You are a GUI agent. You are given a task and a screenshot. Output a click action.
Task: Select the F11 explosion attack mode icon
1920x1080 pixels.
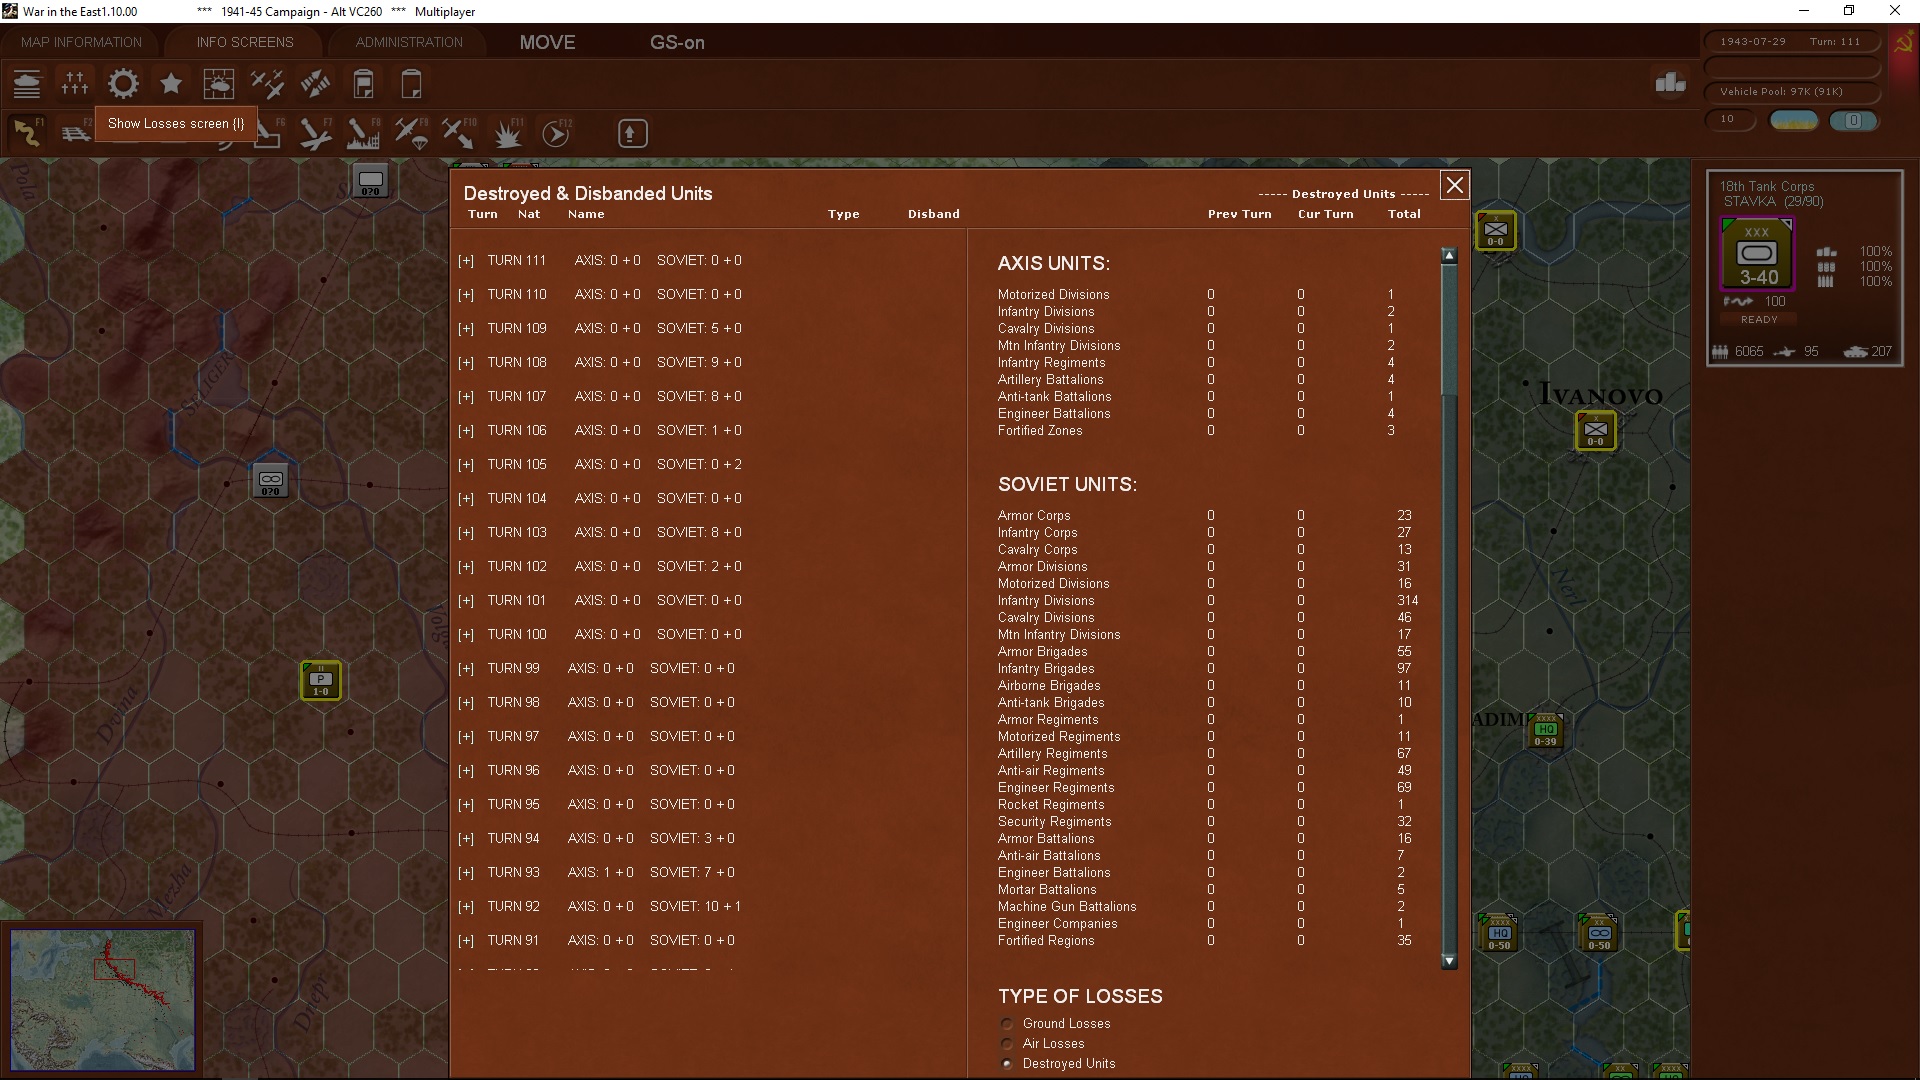(x=508, y=133)
